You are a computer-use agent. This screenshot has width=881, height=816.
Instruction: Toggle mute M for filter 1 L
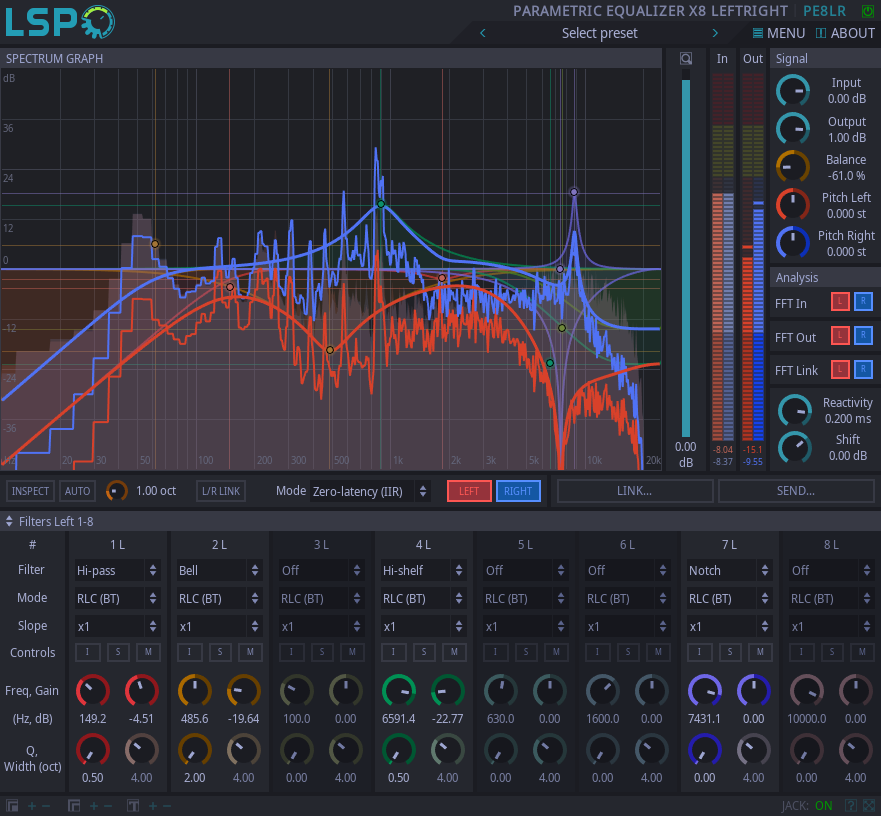[x=148, y=652]
